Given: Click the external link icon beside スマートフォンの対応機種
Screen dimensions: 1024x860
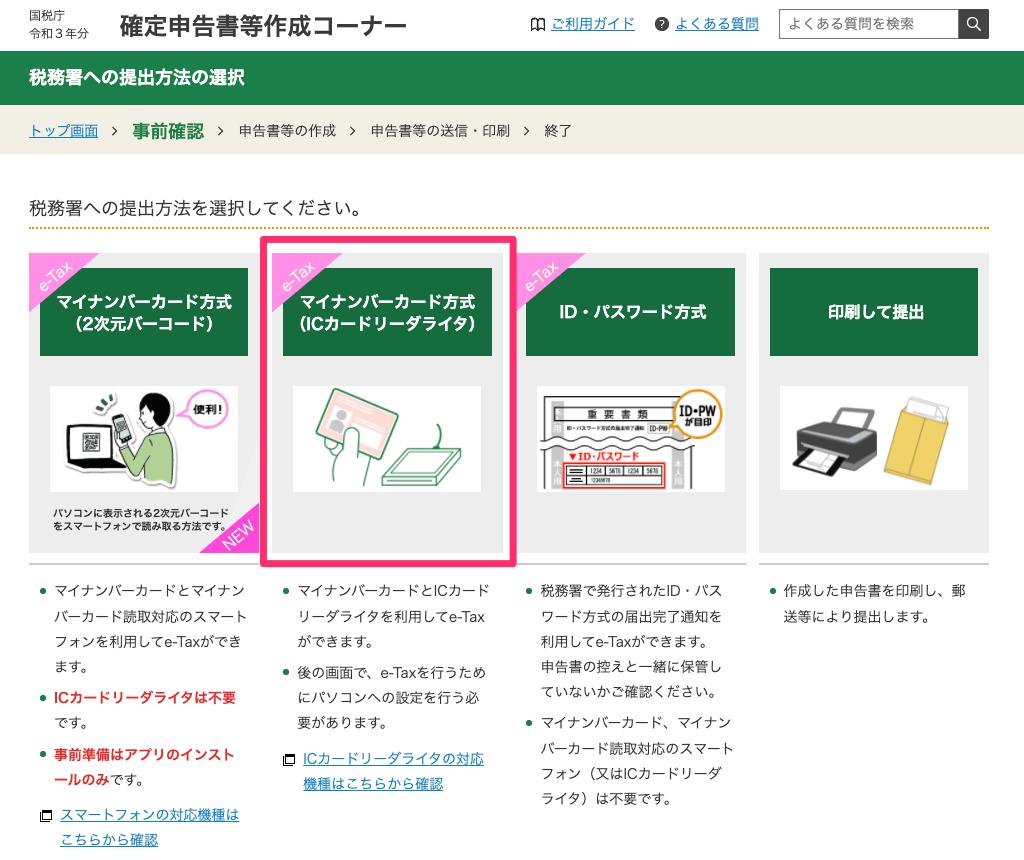Looking at the screenshot, I should point(46,816).
